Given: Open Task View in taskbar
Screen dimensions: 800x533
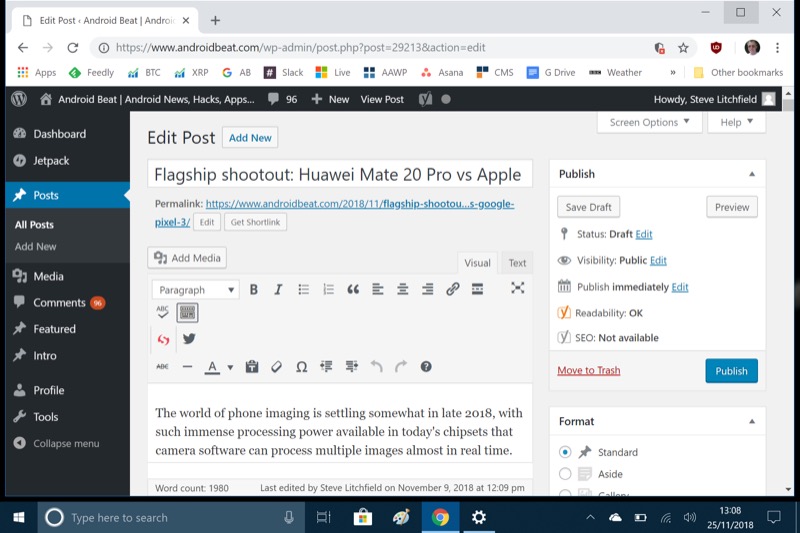Looking at the screenshot, I should [x=323, y=518].
